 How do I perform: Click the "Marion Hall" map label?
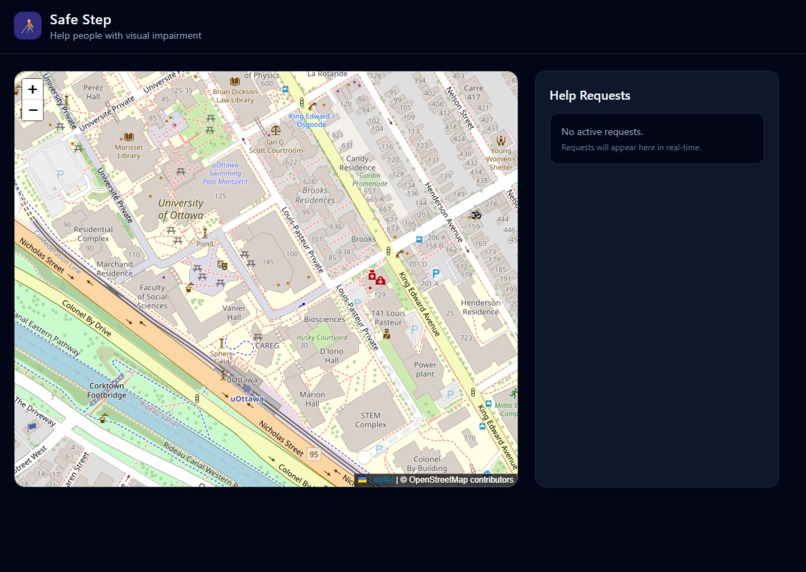[x=313, y=399]
